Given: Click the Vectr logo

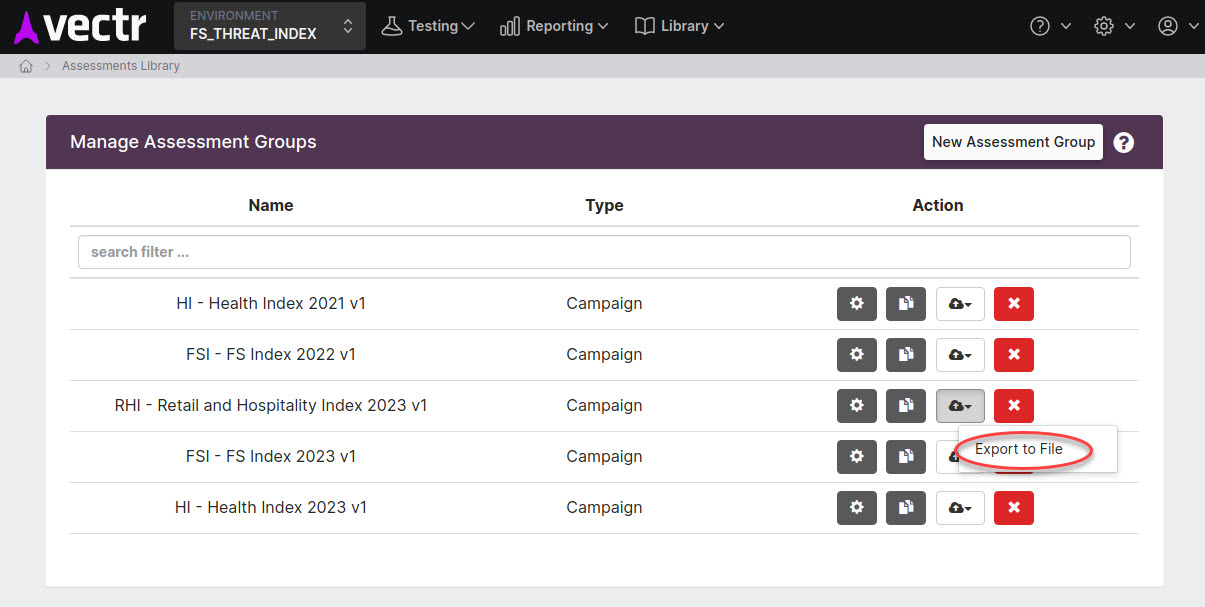Looking at the screenshot, I should click(x=80, y=27).
